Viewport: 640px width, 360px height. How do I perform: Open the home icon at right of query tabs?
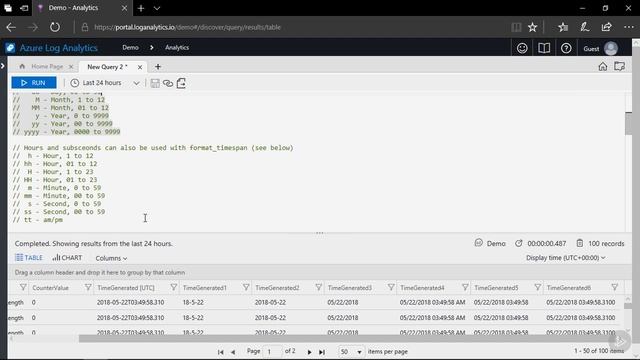click(x=602, y=67)
